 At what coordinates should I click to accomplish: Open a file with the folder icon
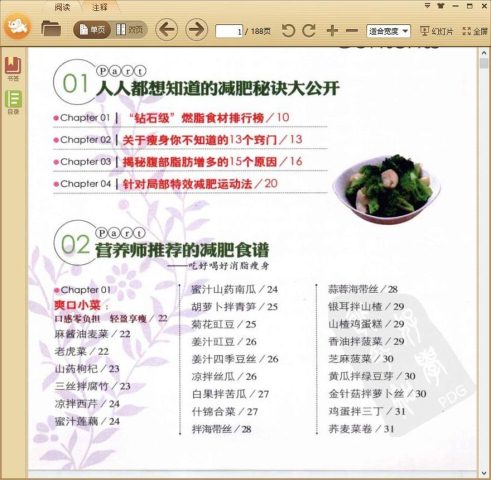[x=51, y=29]
